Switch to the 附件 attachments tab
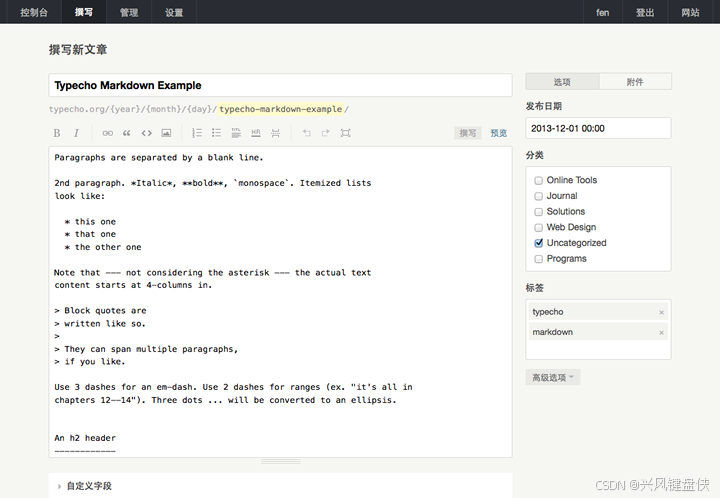Screen dimensions: 720x498 click(635, 82)
